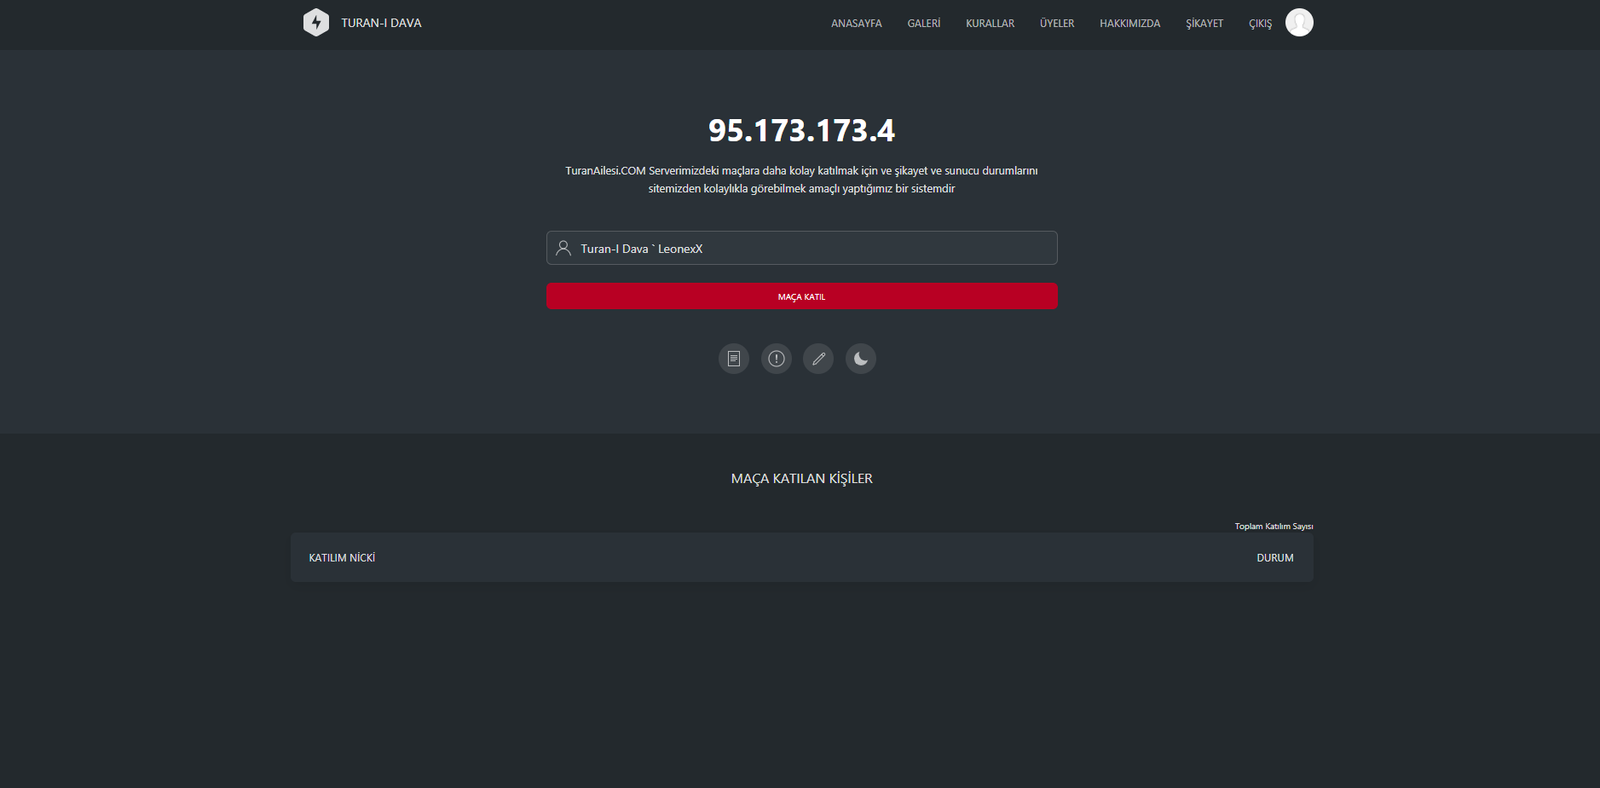Open the GALERİ menu item
This screenshot has height=788, width=1600.
click(x=923, y=23)
